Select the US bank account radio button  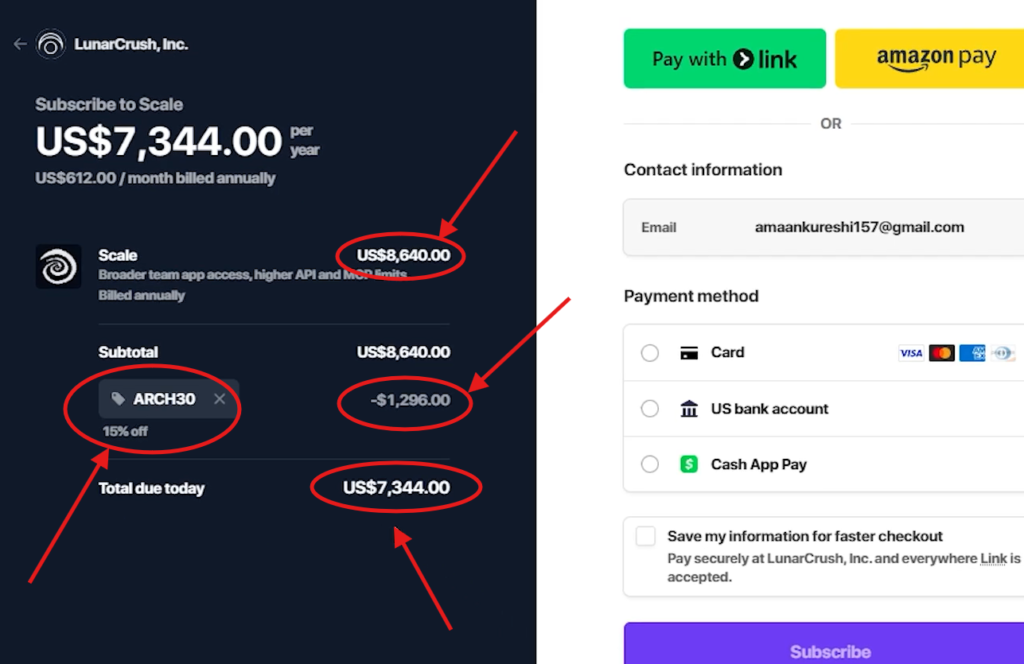coord(649,408)
